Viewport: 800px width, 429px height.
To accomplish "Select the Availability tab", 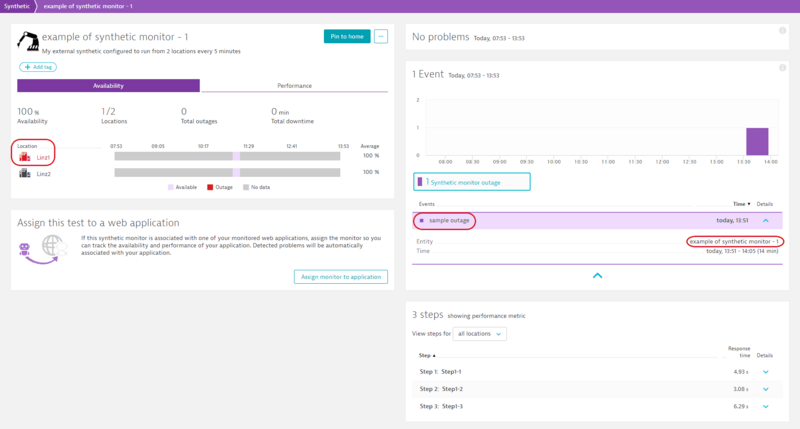I will (108, 86).
